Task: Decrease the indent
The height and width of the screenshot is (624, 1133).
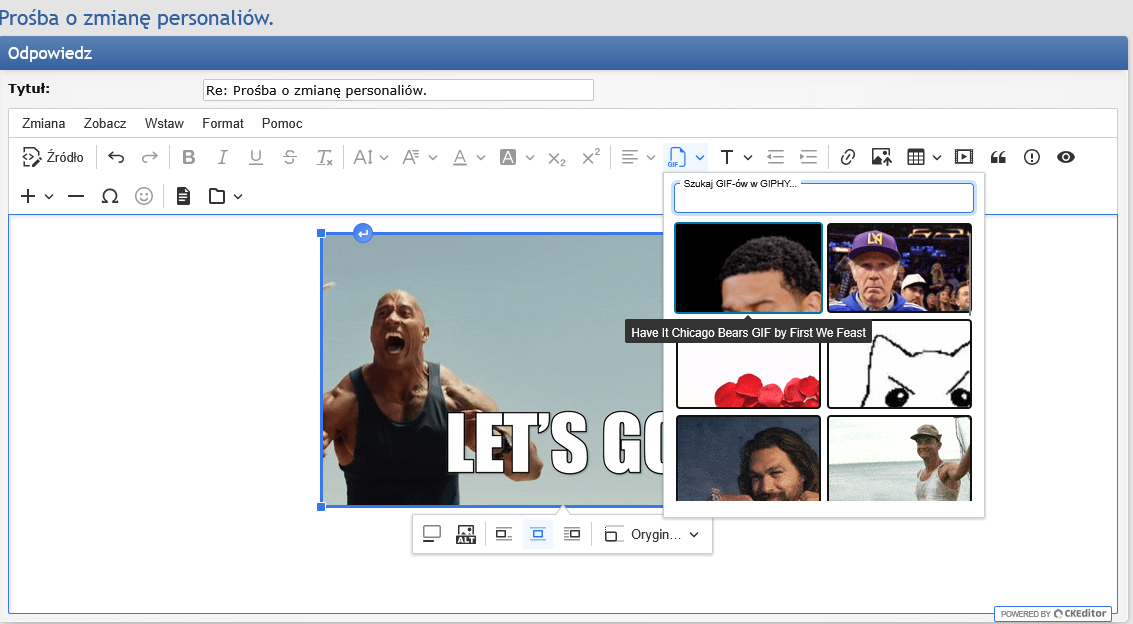Action: (x=775, y=157)
